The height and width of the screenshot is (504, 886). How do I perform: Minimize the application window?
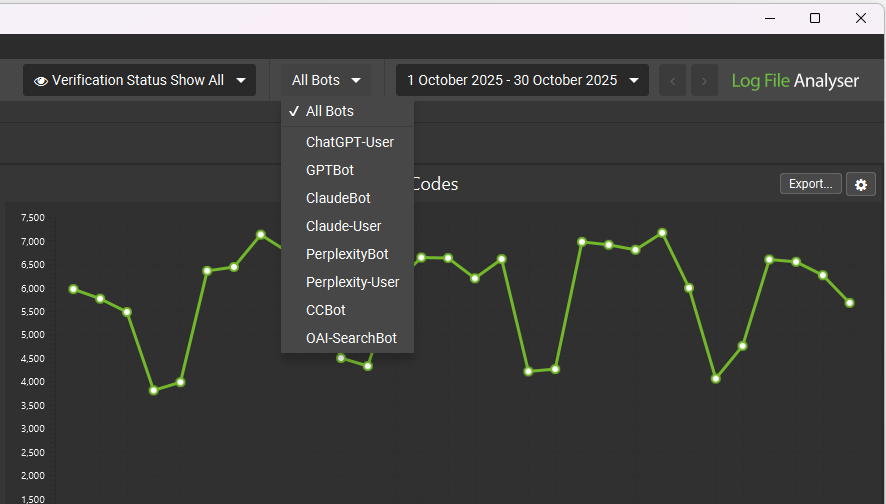coord(769,18)
